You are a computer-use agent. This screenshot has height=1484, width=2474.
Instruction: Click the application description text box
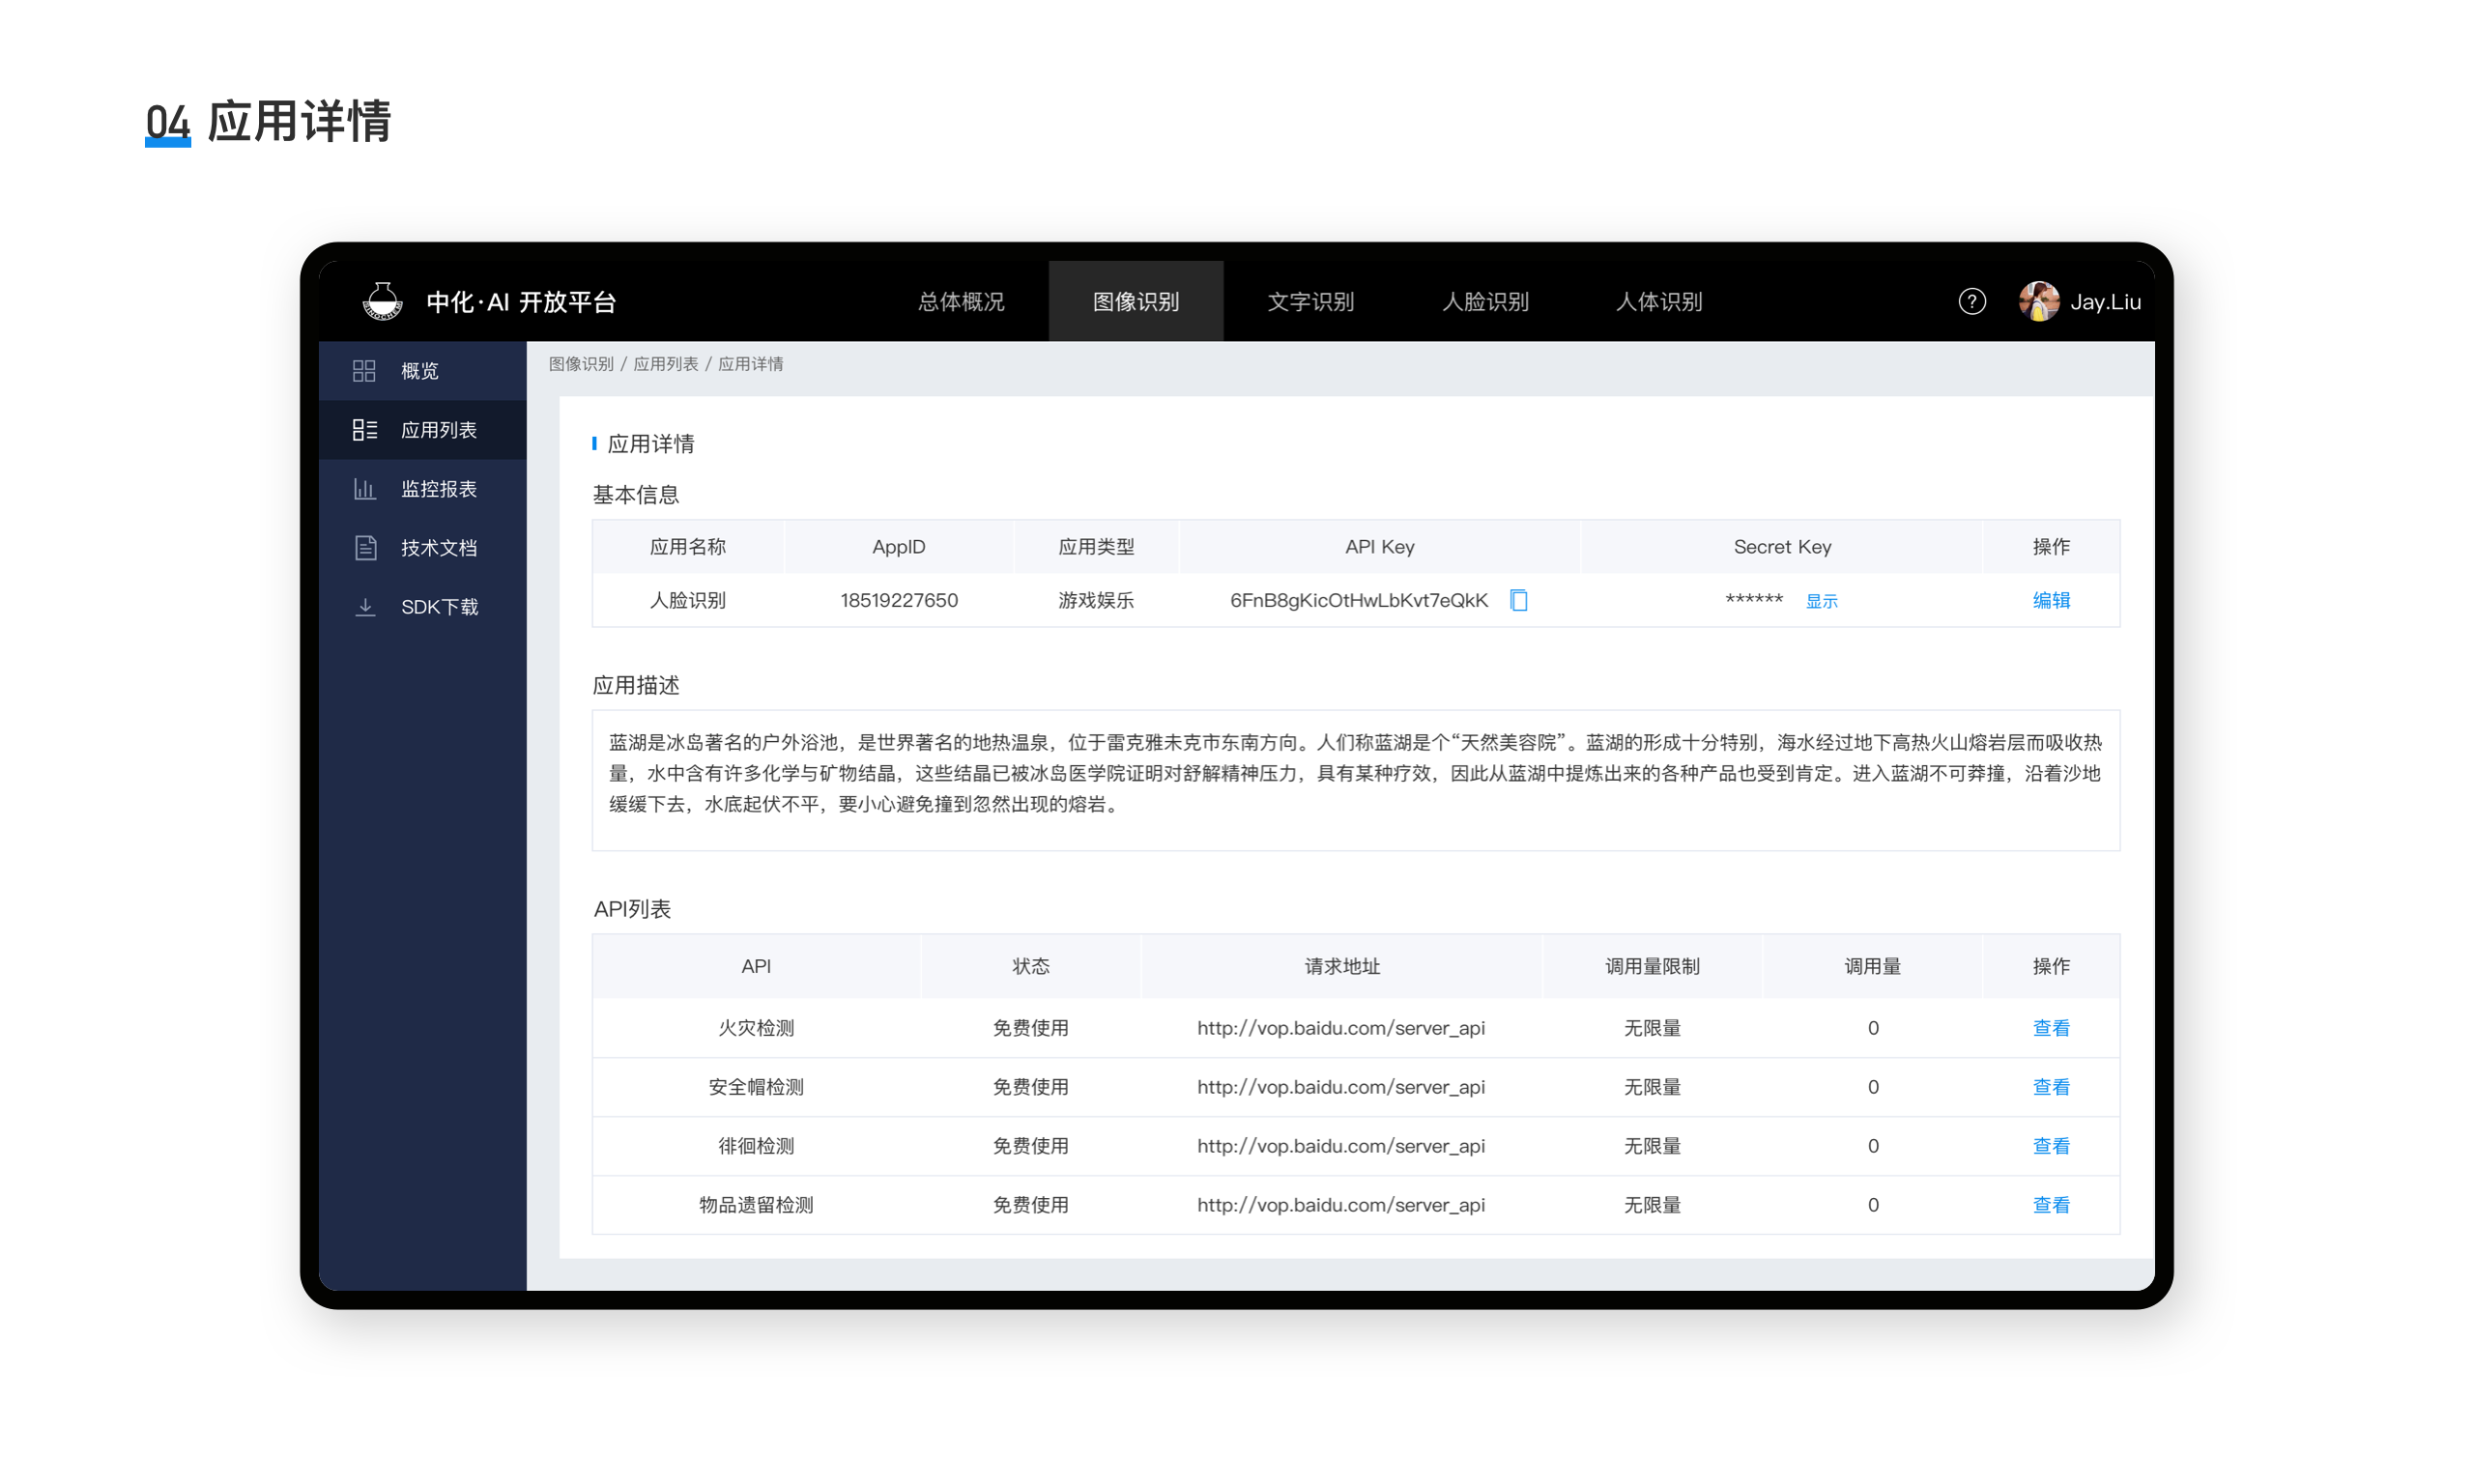1355,780
